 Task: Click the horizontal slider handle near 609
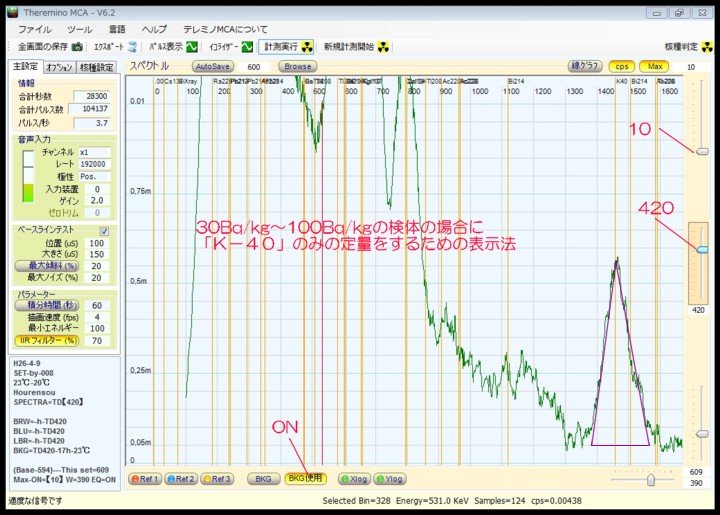(x=651, y=480)
